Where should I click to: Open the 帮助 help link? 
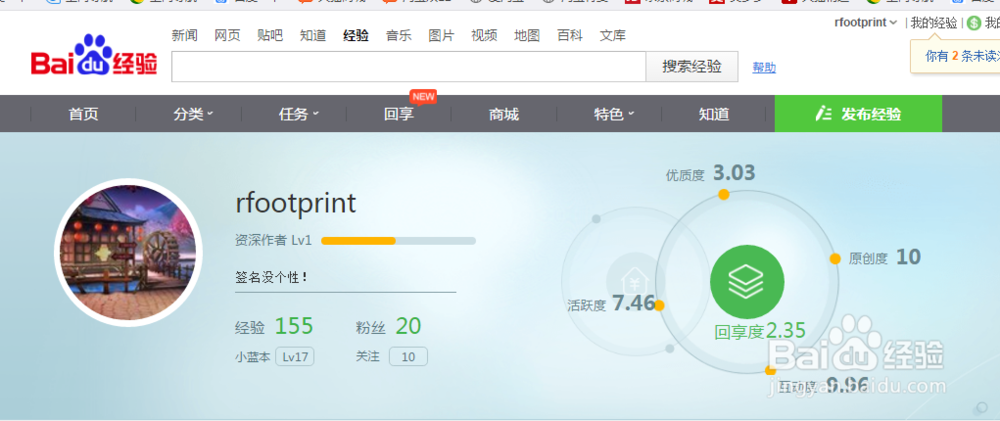[764, 68]
